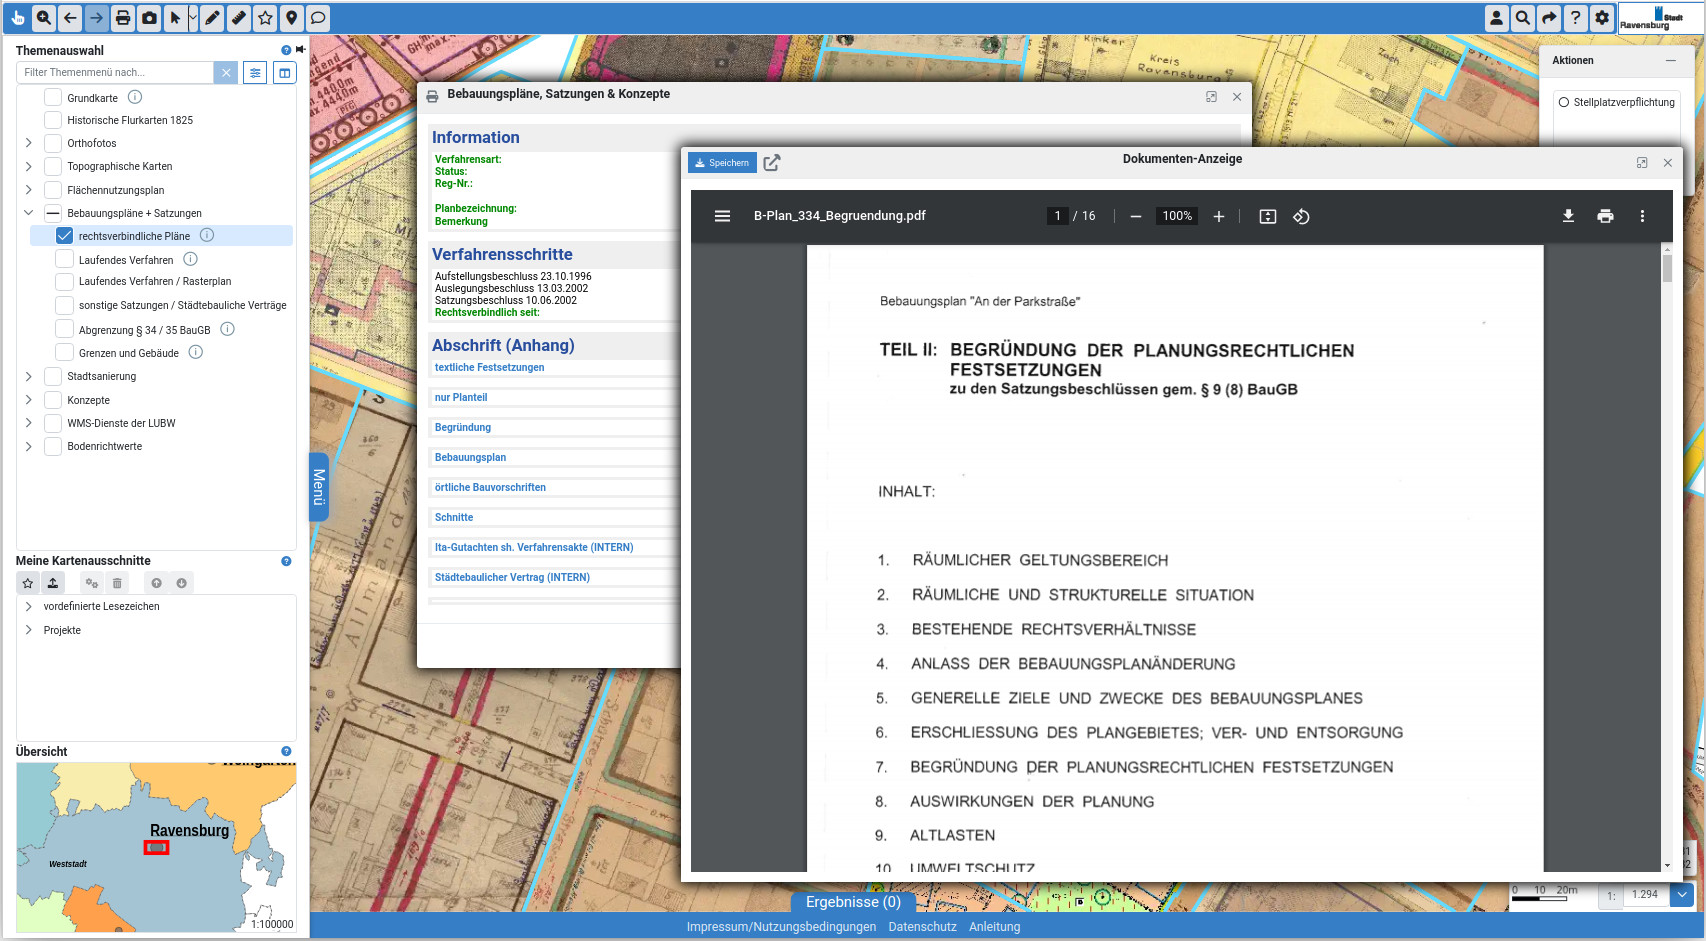This screenshot has width=1706, height=941.
Task: Click the Filter Themenmenü input field
Action: [115, 73]
